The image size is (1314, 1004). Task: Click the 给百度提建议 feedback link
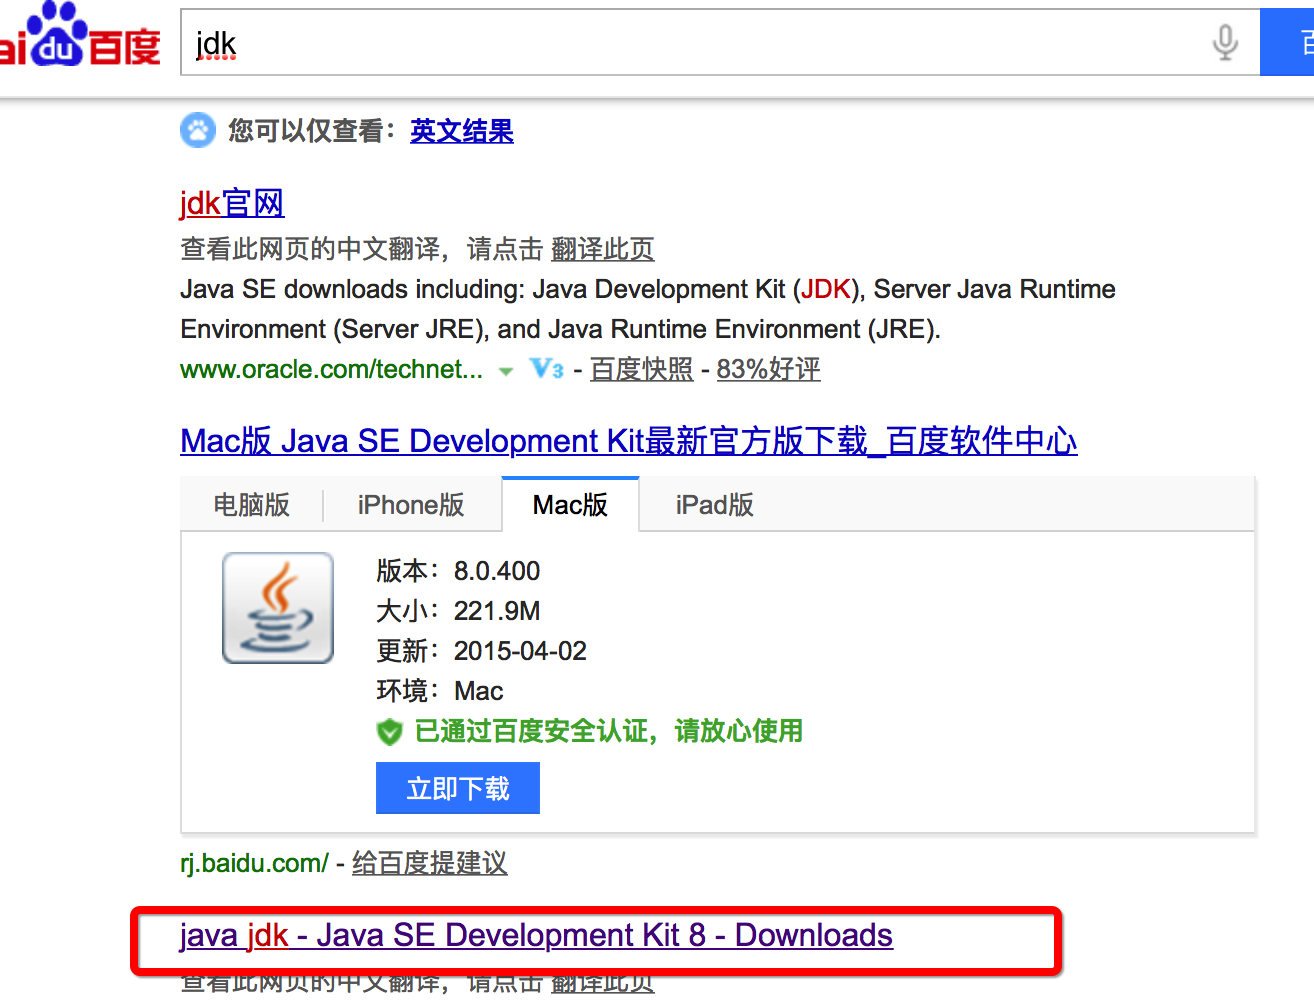[430, 863]
